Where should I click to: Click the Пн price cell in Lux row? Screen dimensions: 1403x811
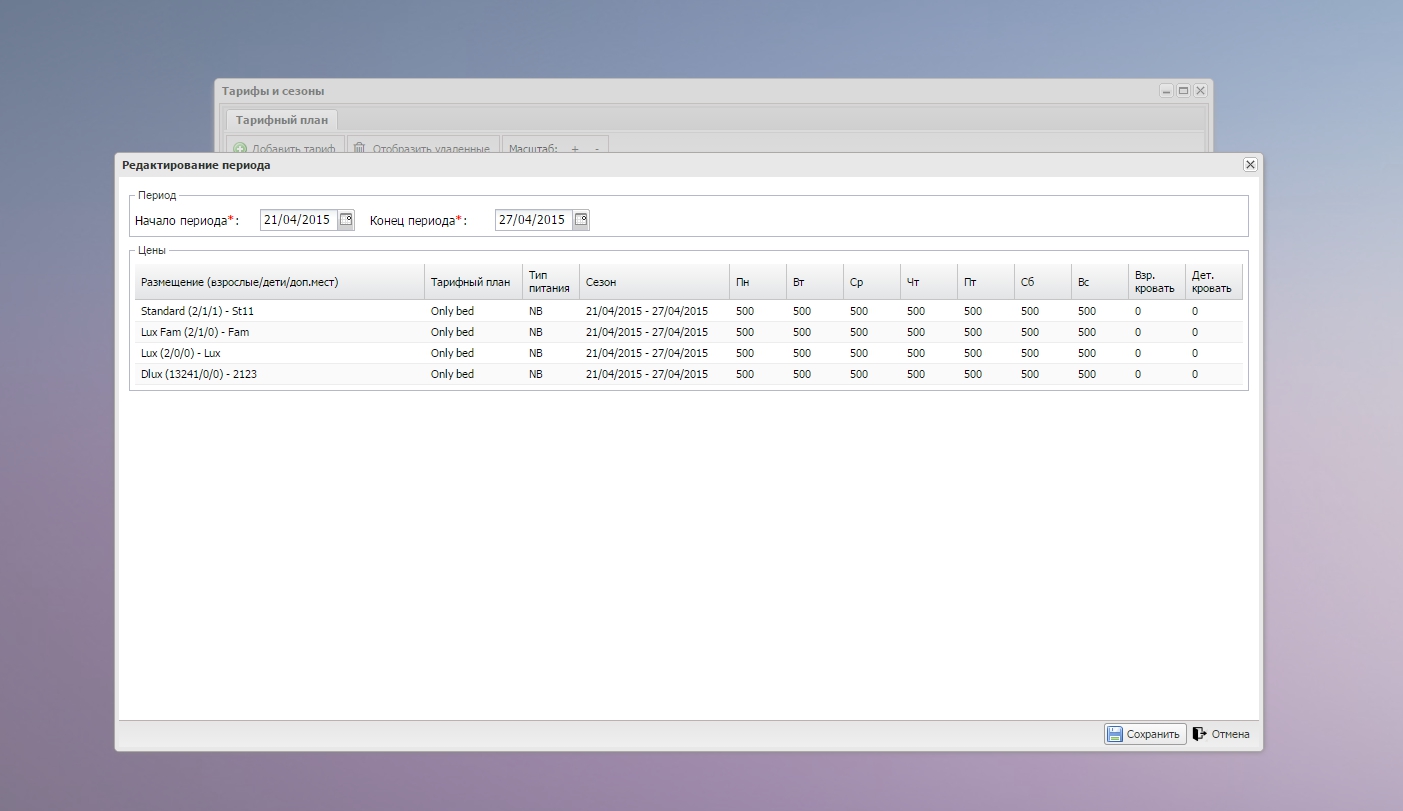coord(745,353)
